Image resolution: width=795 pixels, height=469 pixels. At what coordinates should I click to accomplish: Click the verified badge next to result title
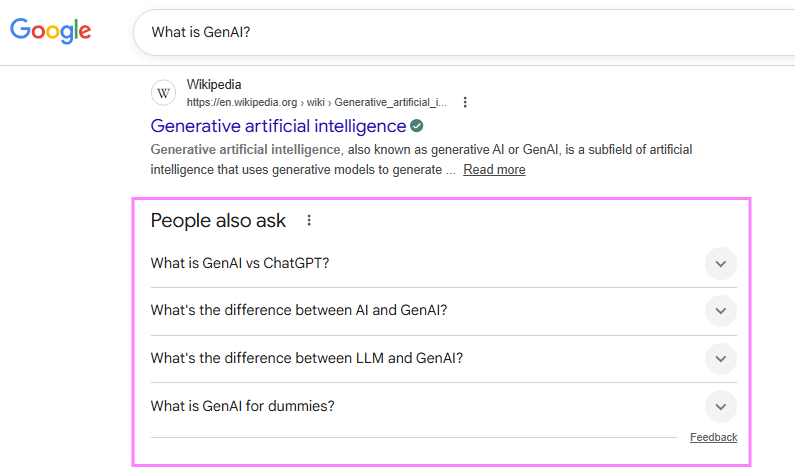coord(417,126)
